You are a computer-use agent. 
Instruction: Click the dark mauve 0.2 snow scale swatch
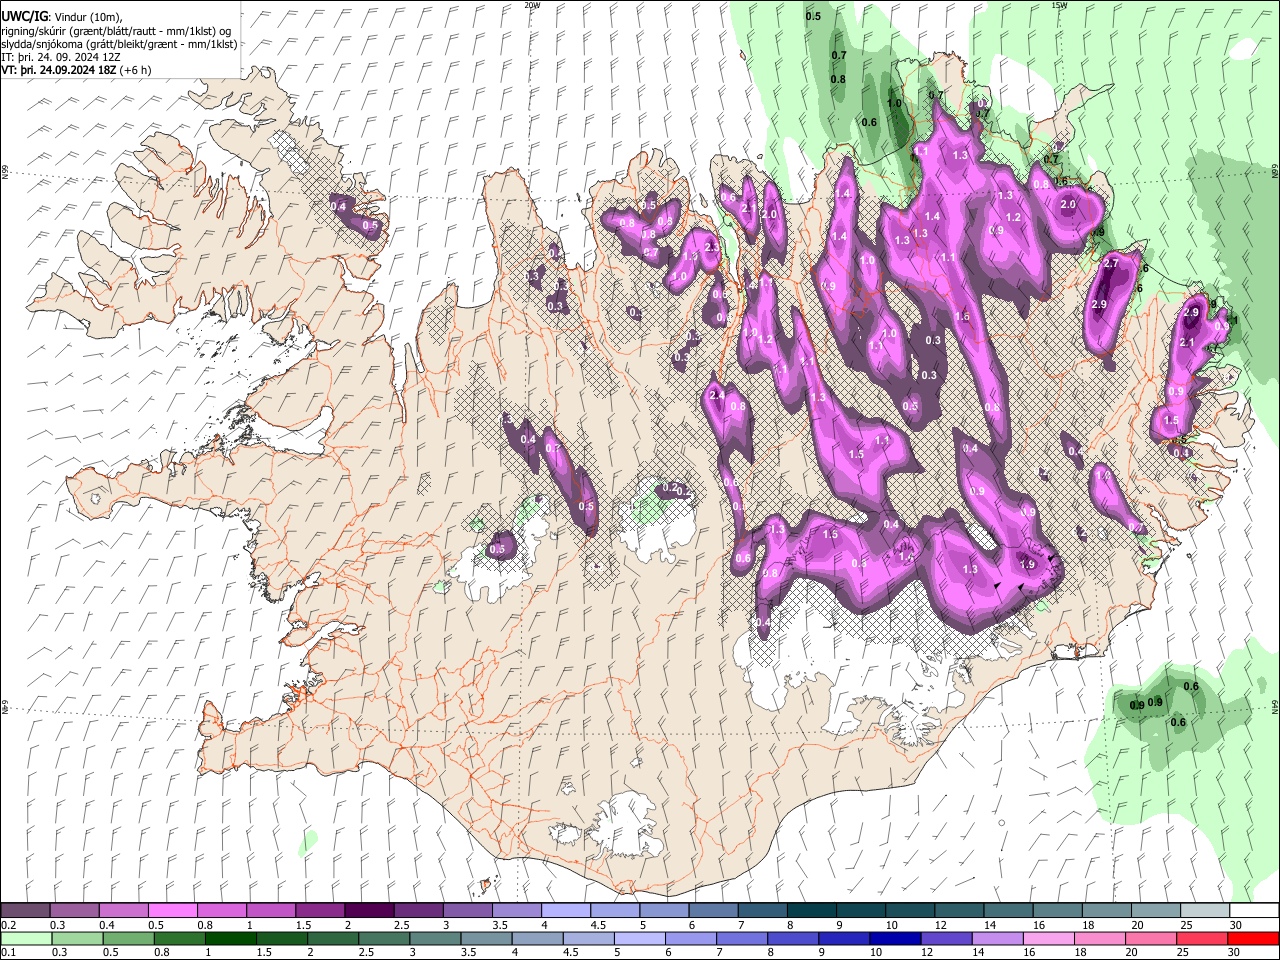tap(25, 910)
